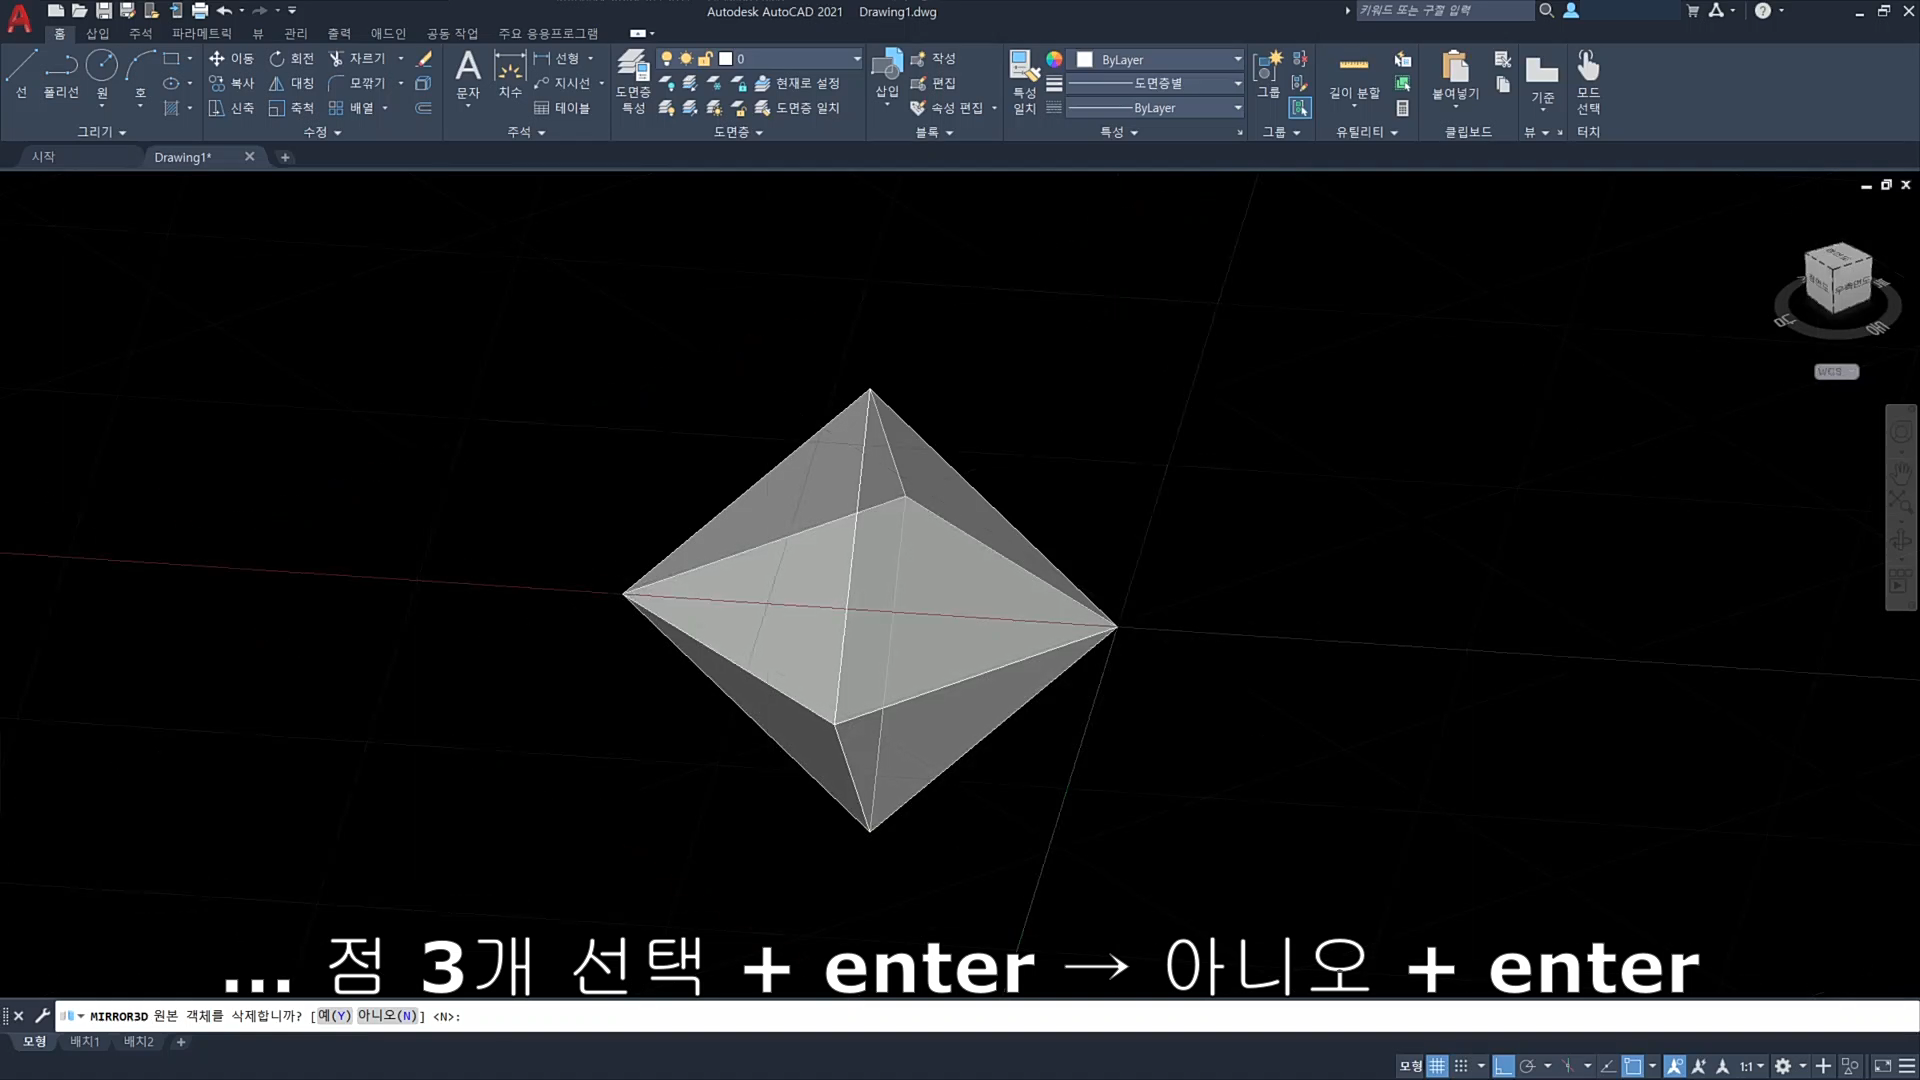
Task: Click the Save icon in quick access toolbar
Action: pyautogui.click(x=103, y=11)
